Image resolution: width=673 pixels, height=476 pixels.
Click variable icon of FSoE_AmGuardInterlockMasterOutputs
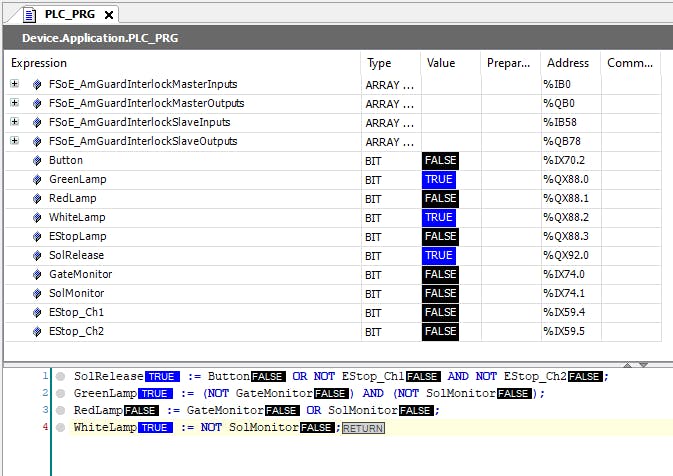pos(37,103)
